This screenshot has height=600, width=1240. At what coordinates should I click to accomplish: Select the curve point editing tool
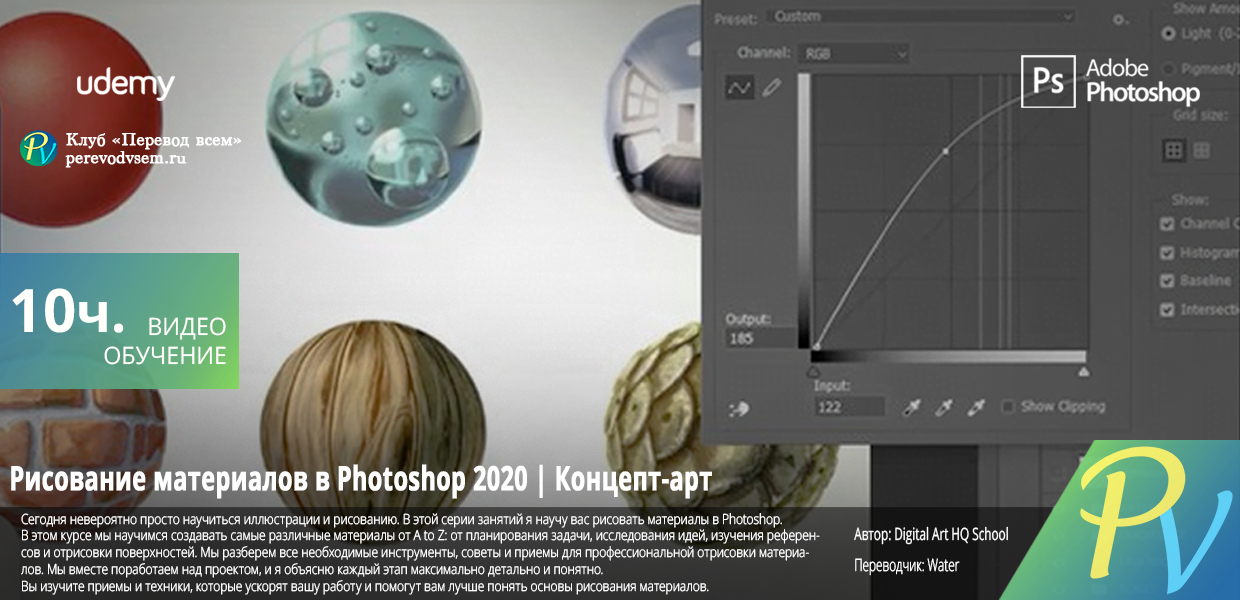[x=739, y=88]
